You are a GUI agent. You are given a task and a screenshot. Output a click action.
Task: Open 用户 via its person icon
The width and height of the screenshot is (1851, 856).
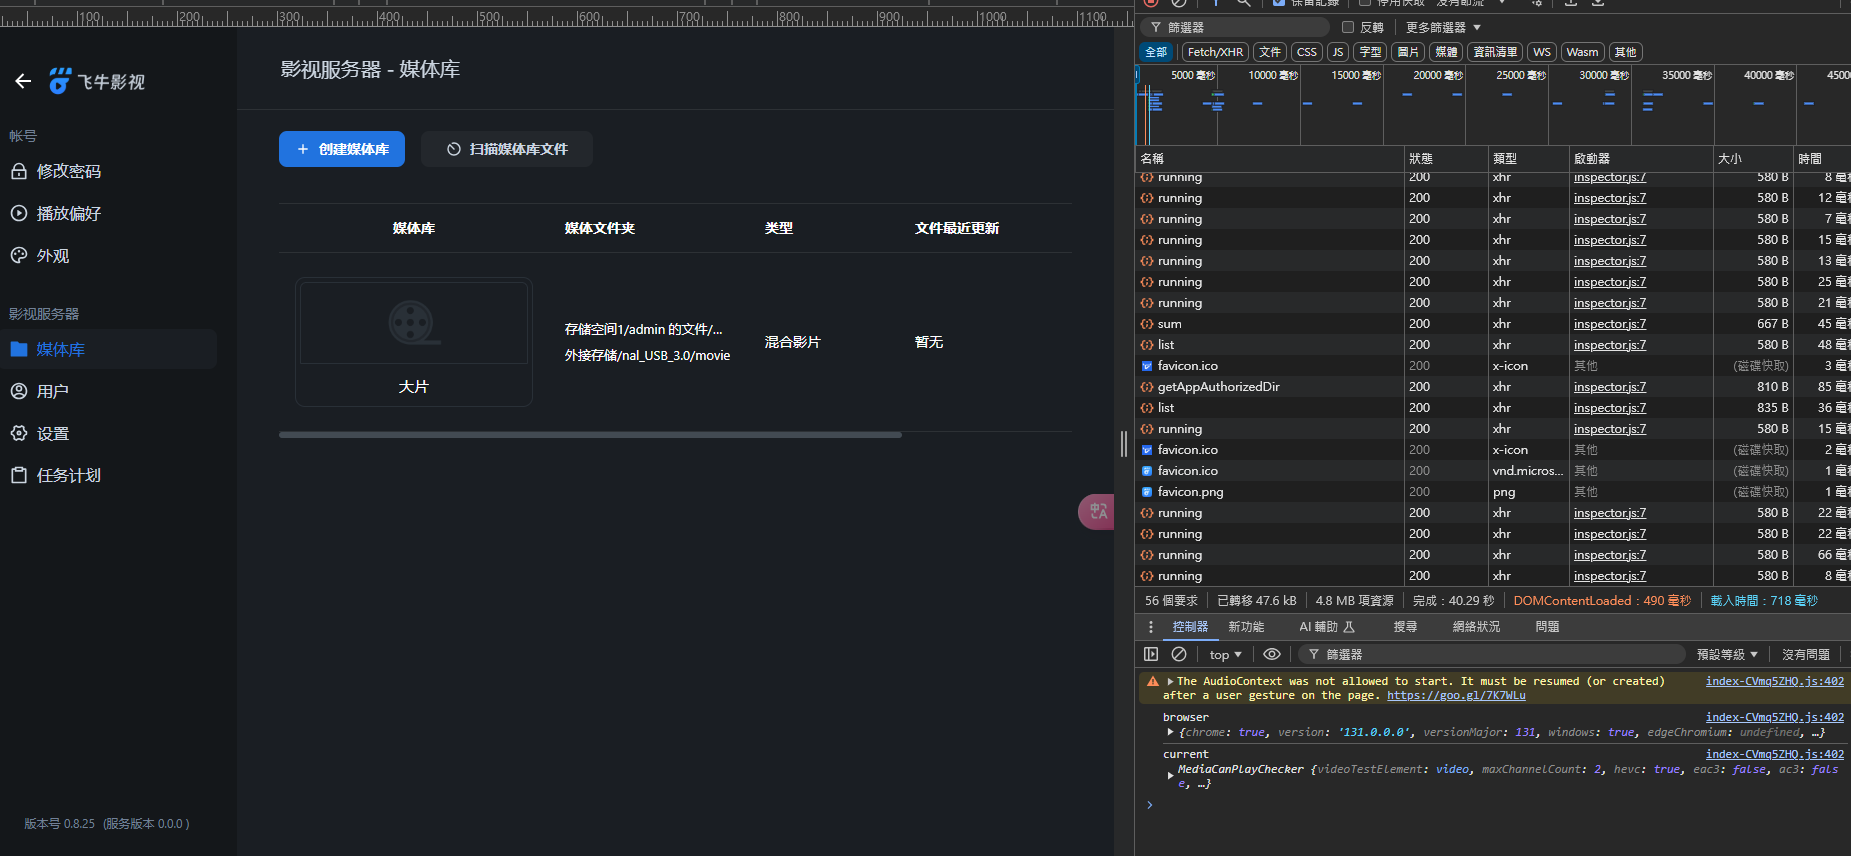point(19,391)
